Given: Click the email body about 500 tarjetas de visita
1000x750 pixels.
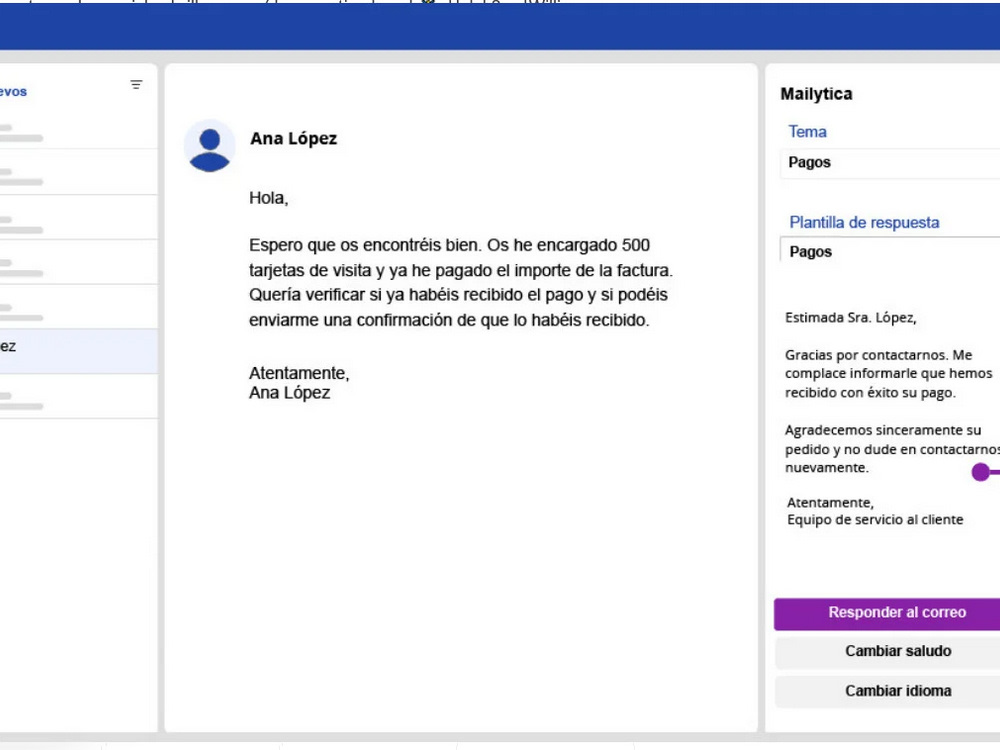Looking at the screenshot, I should point(460,283).
